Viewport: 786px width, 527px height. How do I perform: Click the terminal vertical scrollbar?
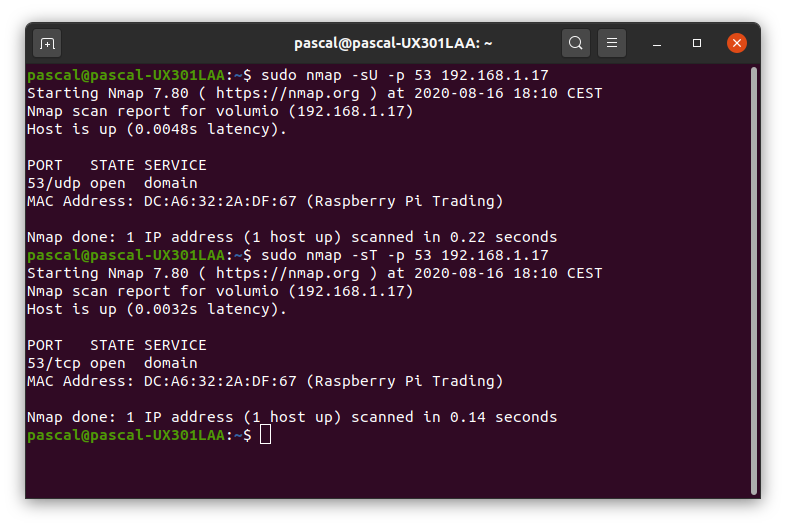pyautogui.click(x=753, y=281)
